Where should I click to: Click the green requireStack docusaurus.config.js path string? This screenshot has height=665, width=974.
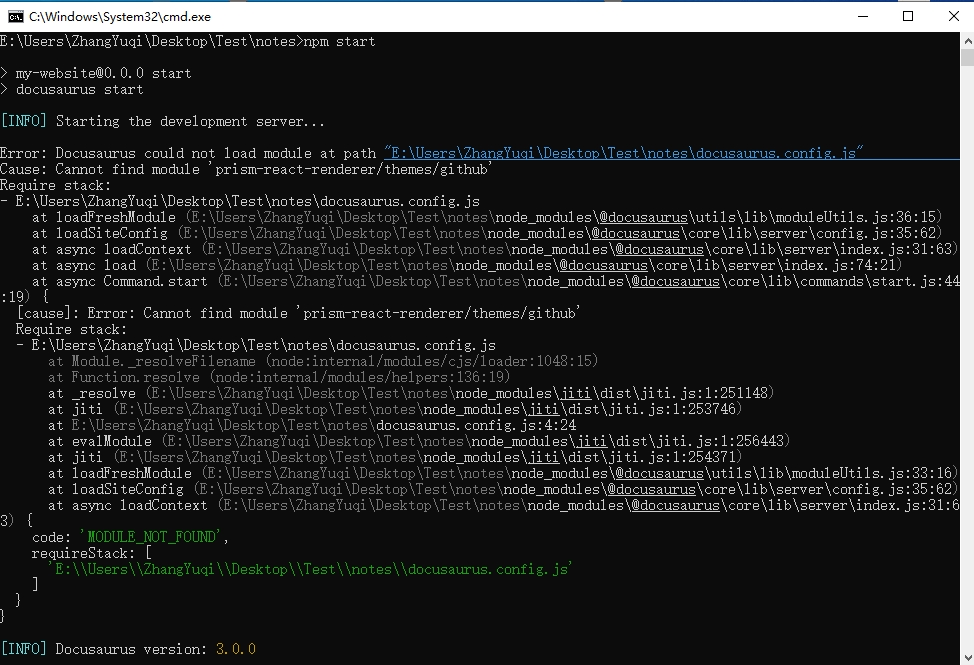point(310,569)
